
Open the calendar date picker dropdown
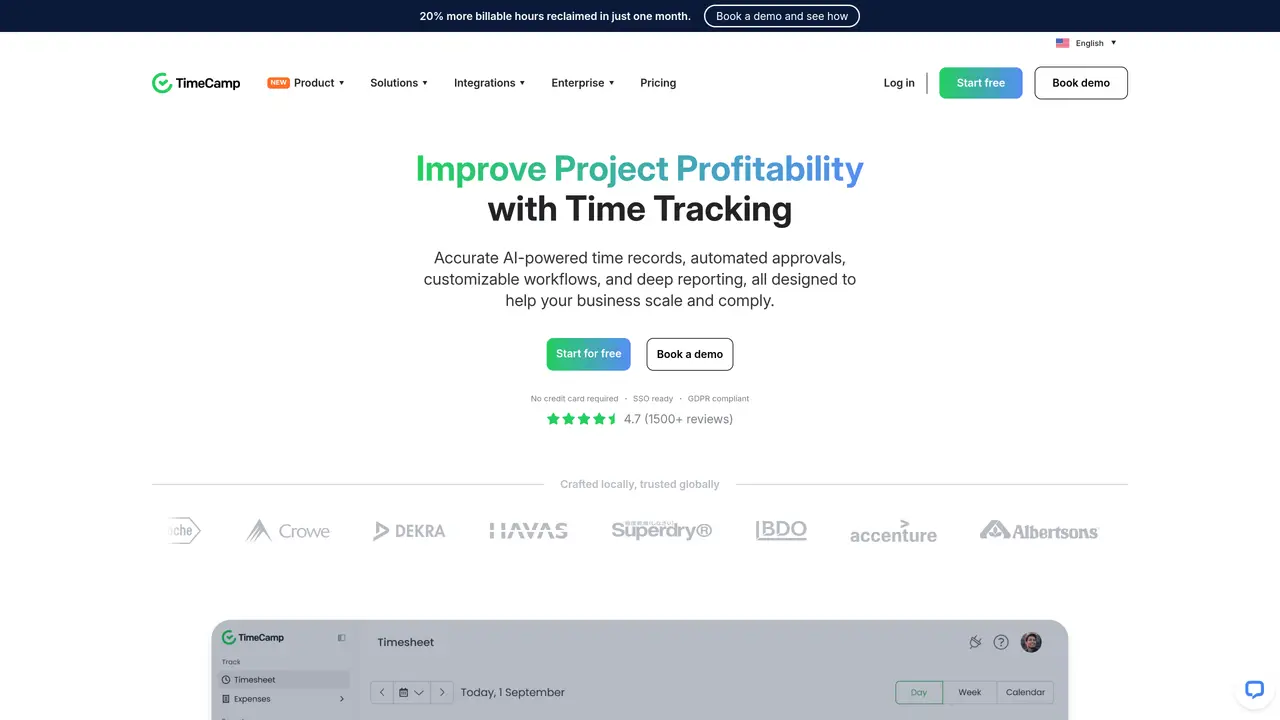tap(412, 692)
